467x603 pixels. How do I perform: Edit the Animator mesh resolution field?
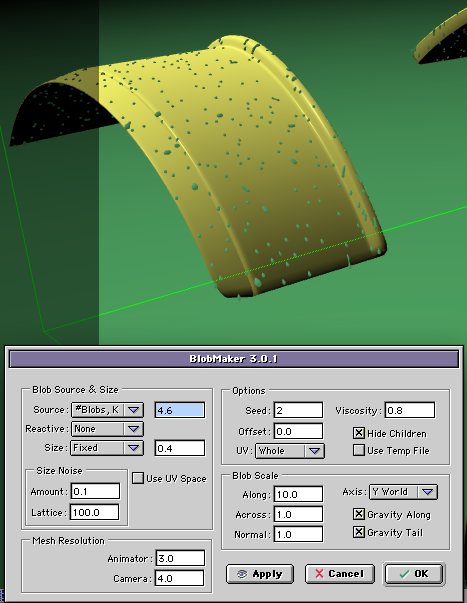click(x=180, y=558)
